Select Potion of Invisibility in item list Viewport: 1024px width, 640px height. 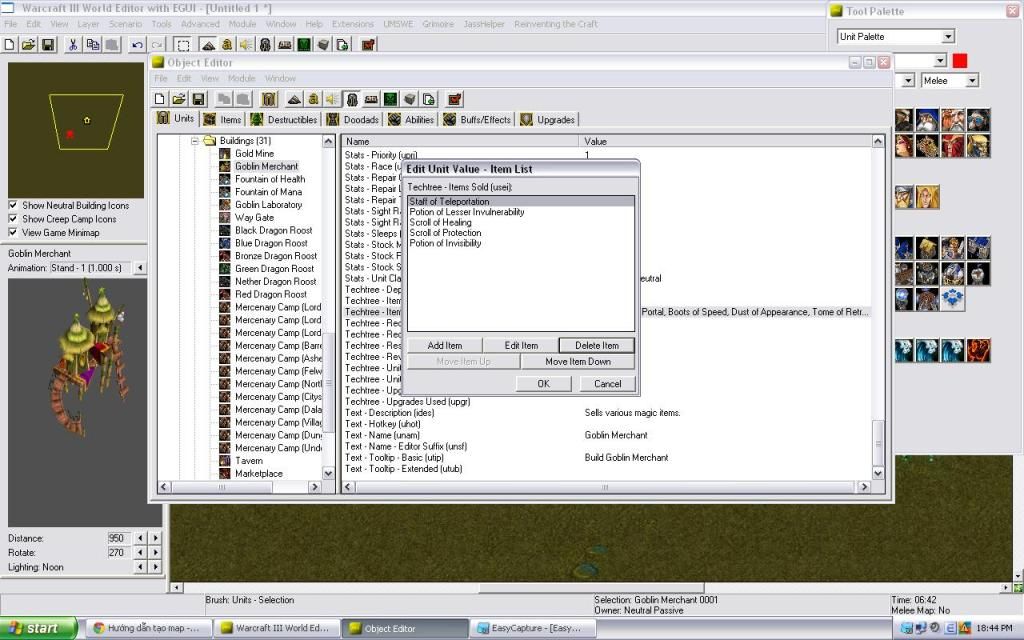pyautogui.click(x=445, y=243)
